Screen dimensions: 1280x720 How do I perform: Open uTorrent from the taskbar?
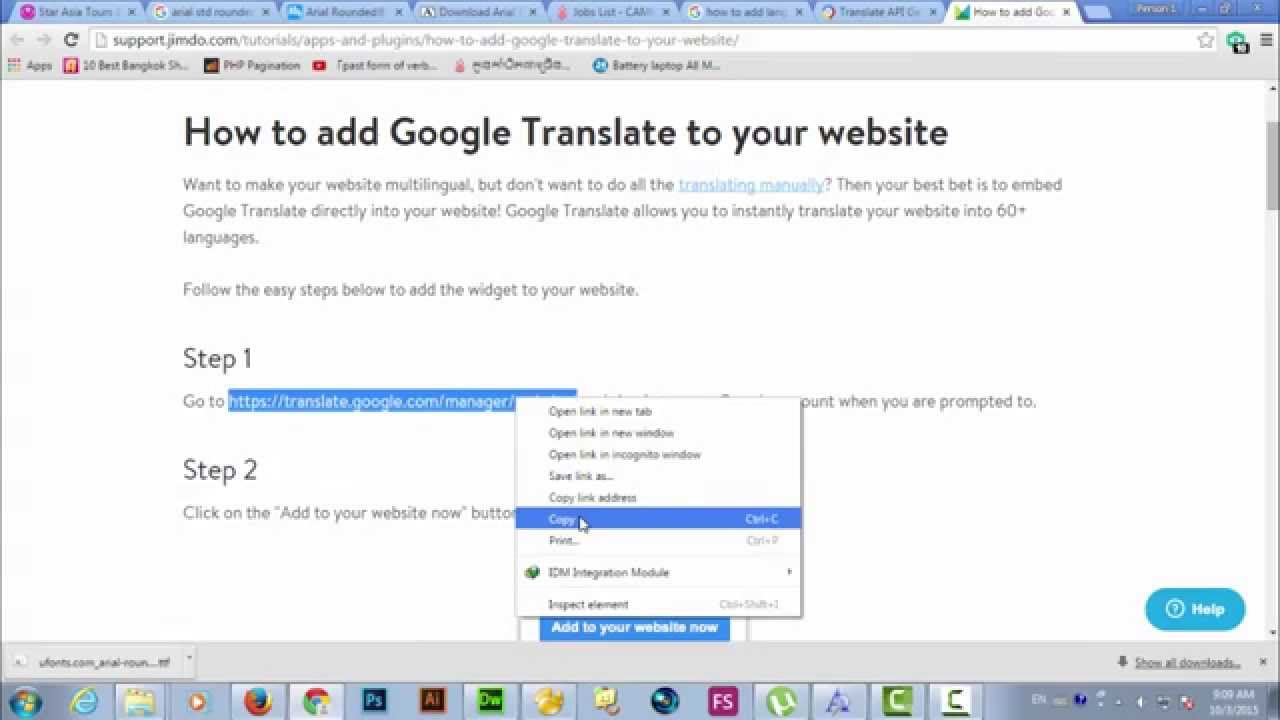[x=781, y=700]
